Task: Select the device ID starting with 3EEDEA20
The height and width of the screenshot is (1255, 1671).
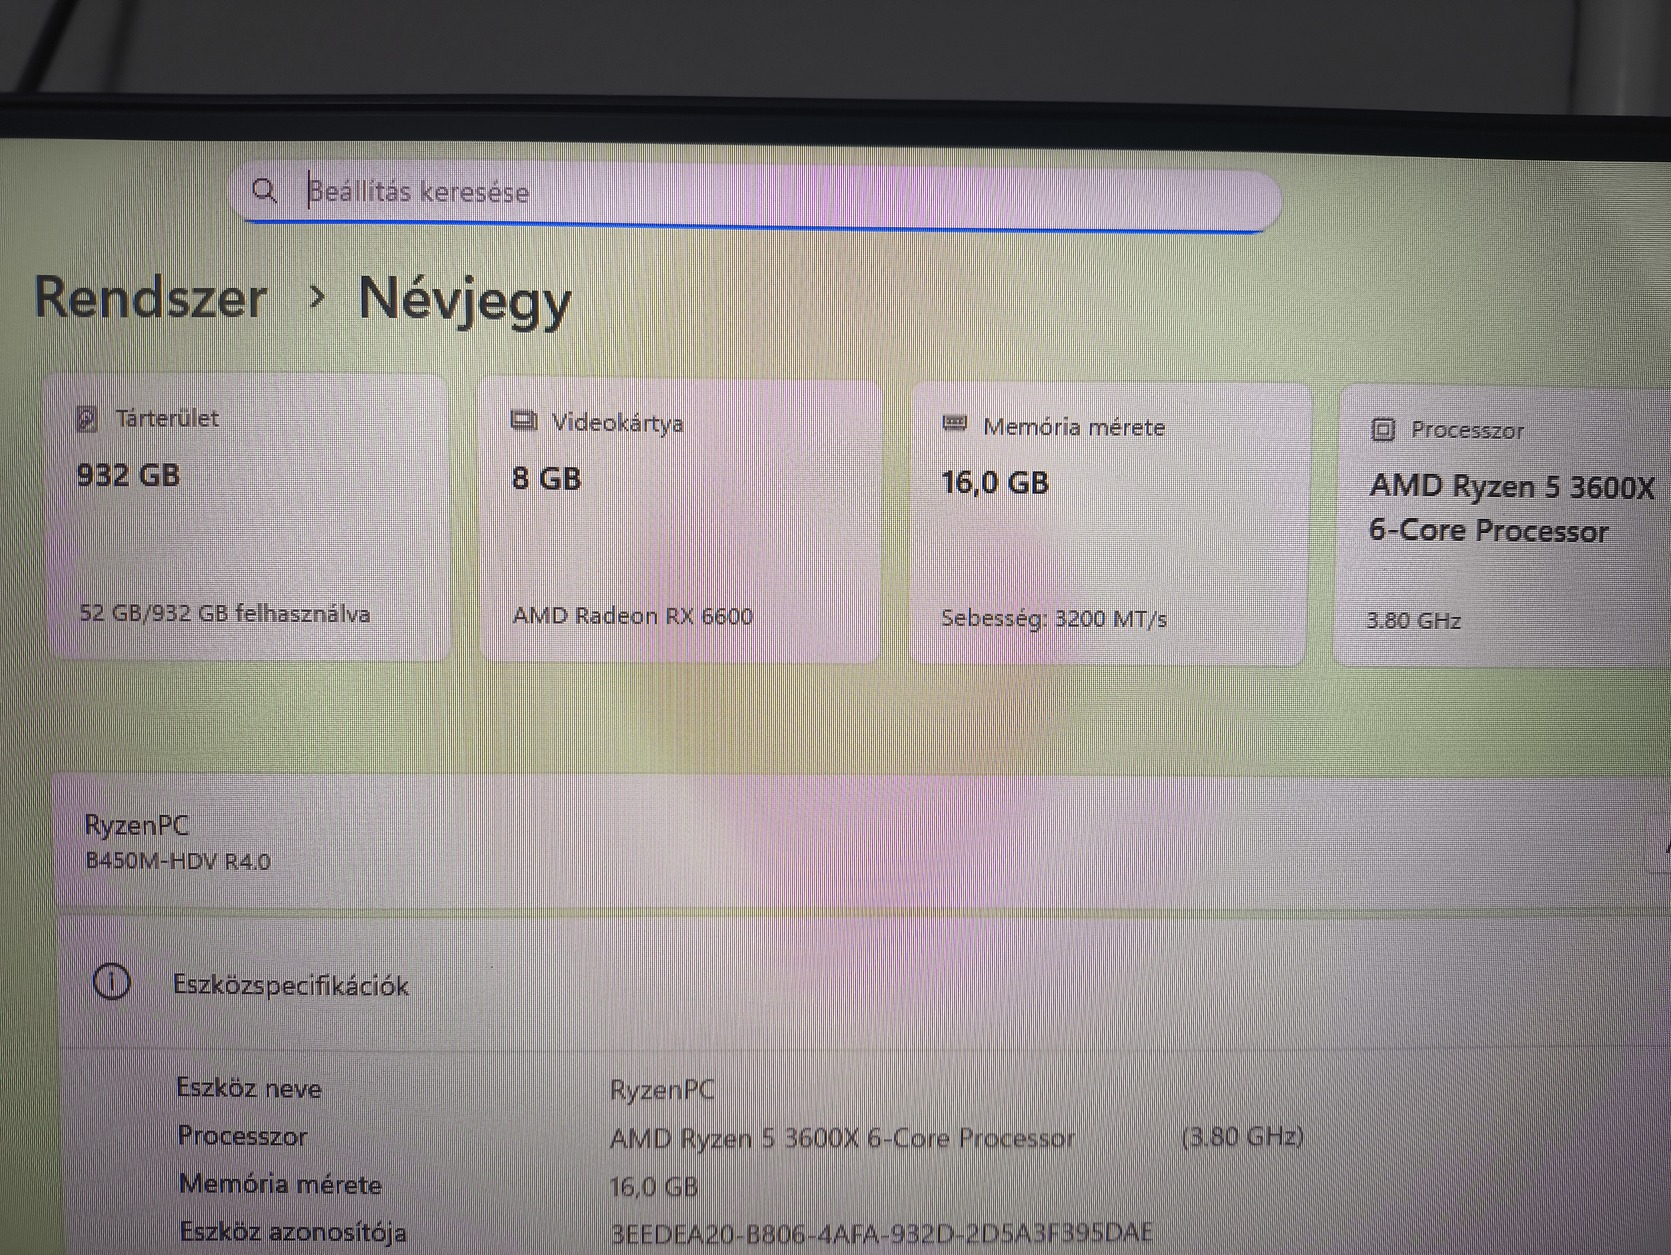Action: (882, 1233)
